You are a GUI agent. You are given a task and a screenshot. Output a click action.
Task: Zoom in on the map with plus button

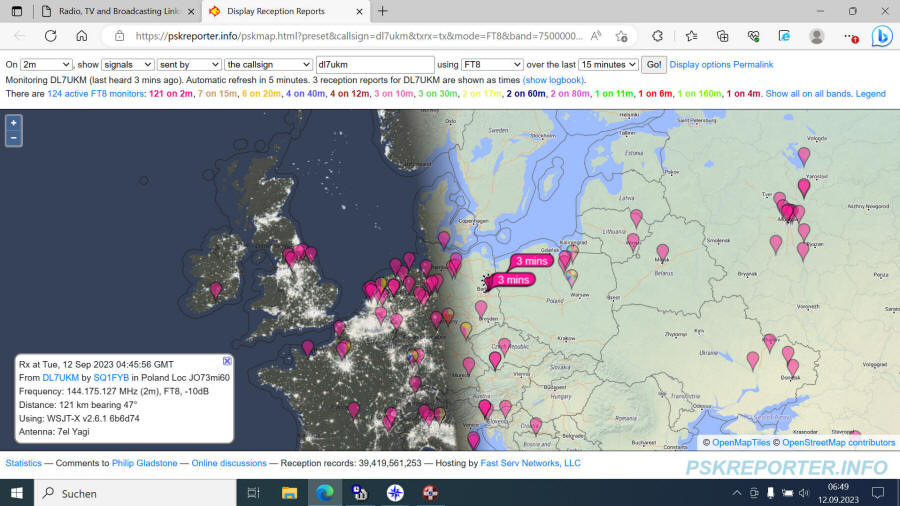pyautogui.click(x=13, y=123)
